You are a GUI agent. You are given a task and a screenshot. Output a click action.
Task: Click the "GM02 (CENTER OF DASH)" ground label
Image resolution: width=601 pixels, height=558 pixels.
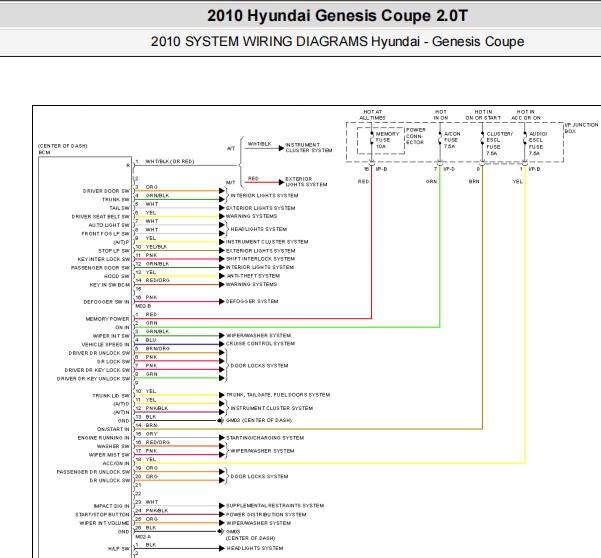pyautogui.click(x=259, y=420)
